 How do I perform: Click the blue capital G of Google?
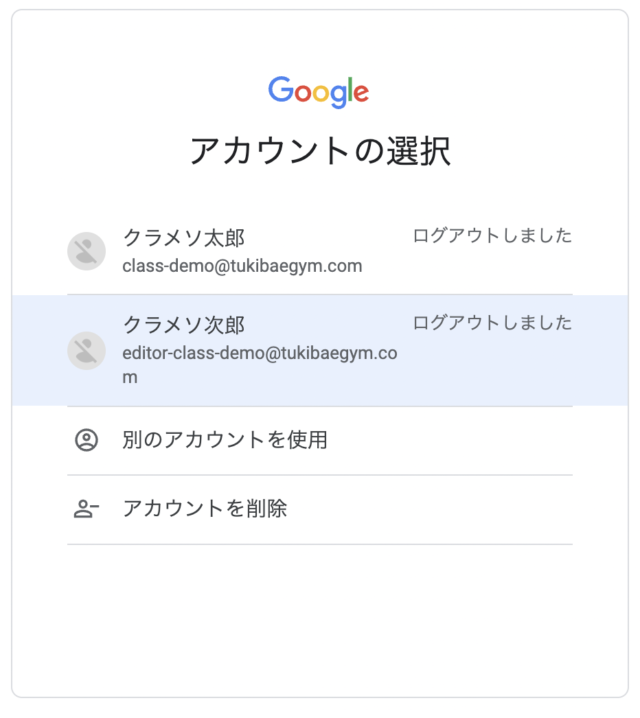click(281, 89)
